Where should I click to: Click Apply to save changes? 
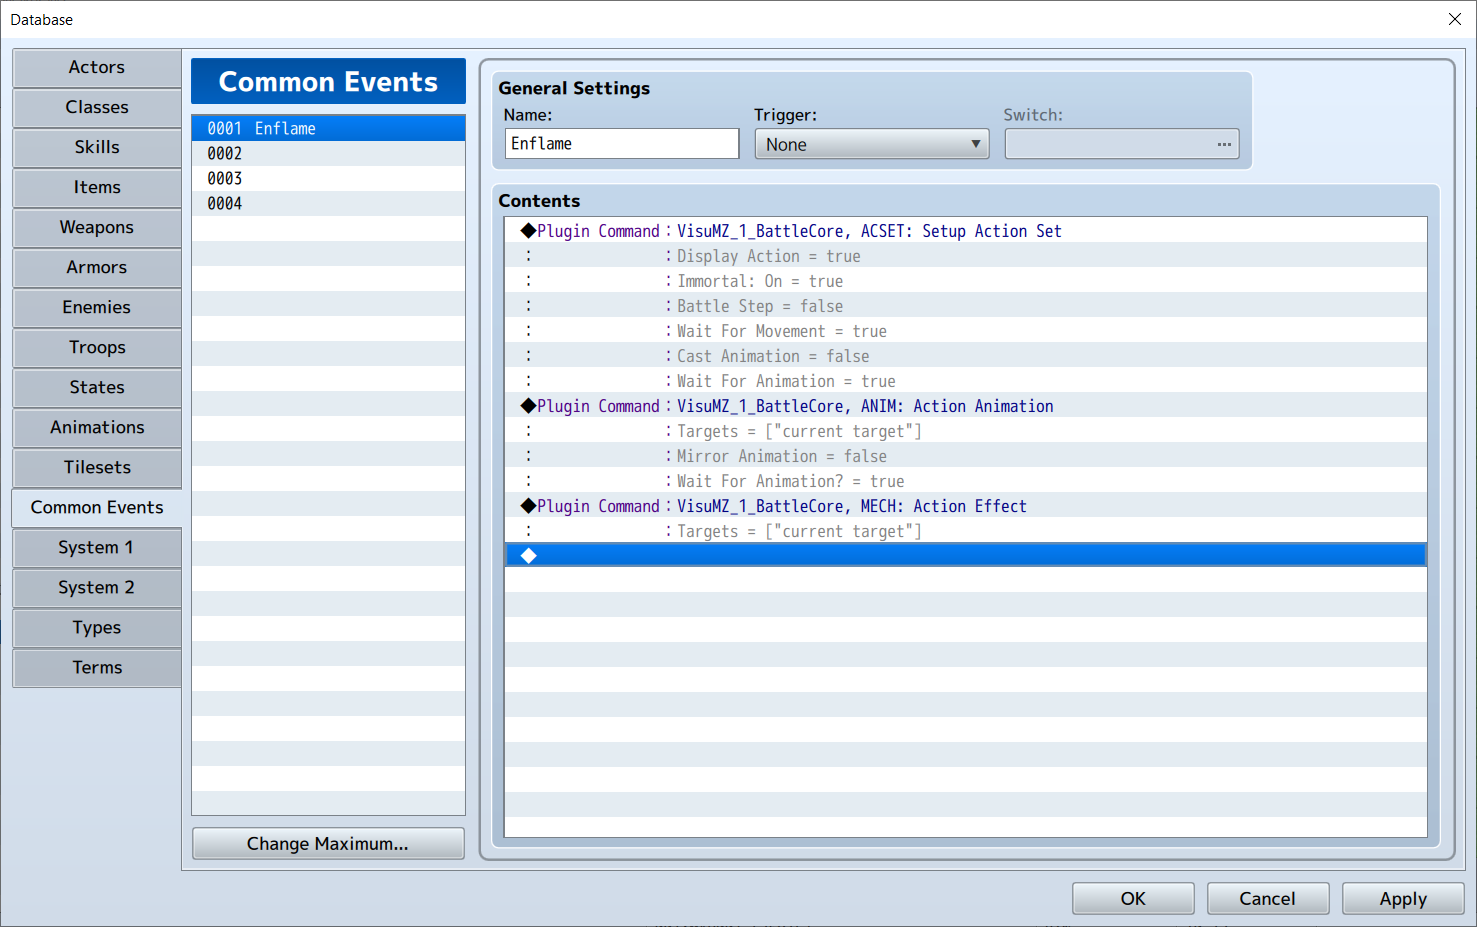[x=1402, y=898]
